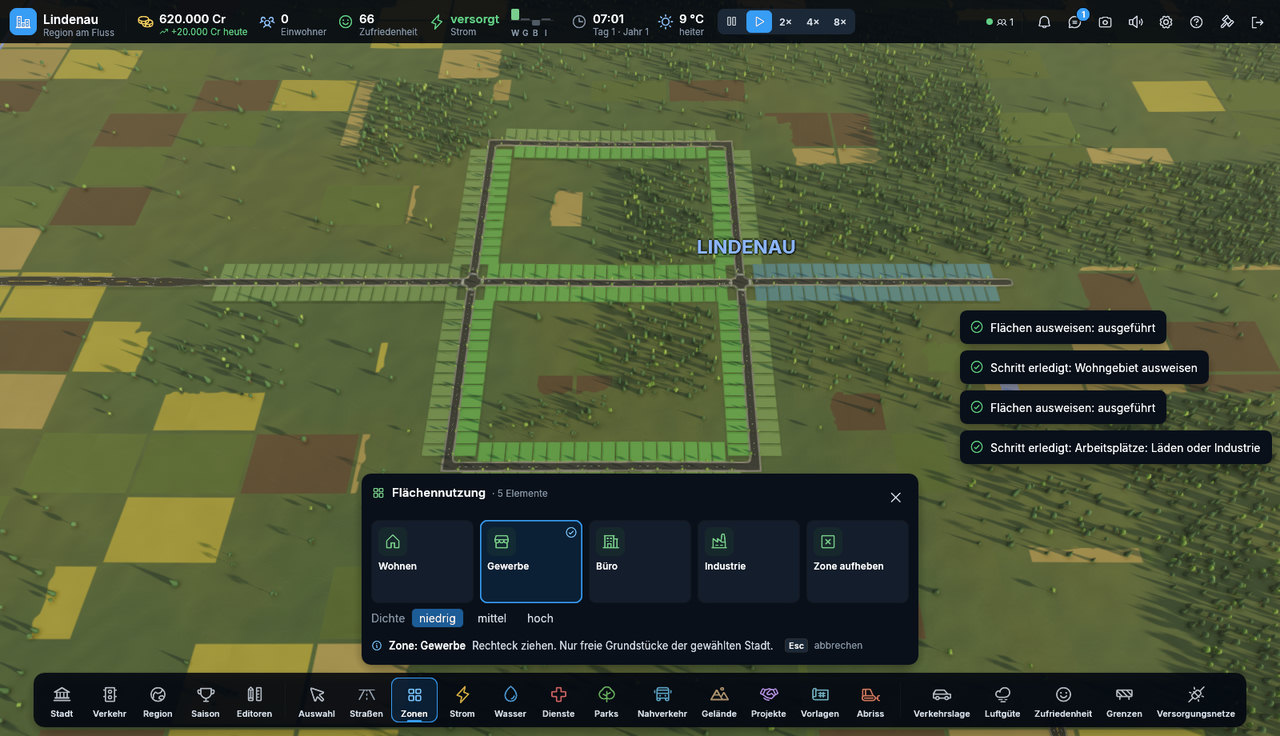Open settings gear in top bar
Image resolution: width=1280 pixels, height=736 pixels.
(x=1166, y=22)
